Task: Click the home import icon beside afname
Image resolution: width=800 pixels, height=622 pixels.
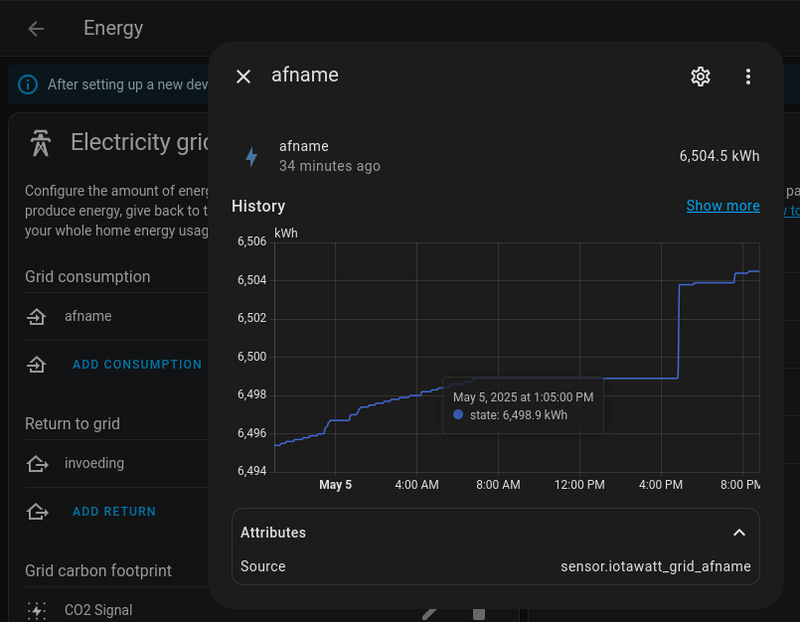Action: tap(37, 317)
